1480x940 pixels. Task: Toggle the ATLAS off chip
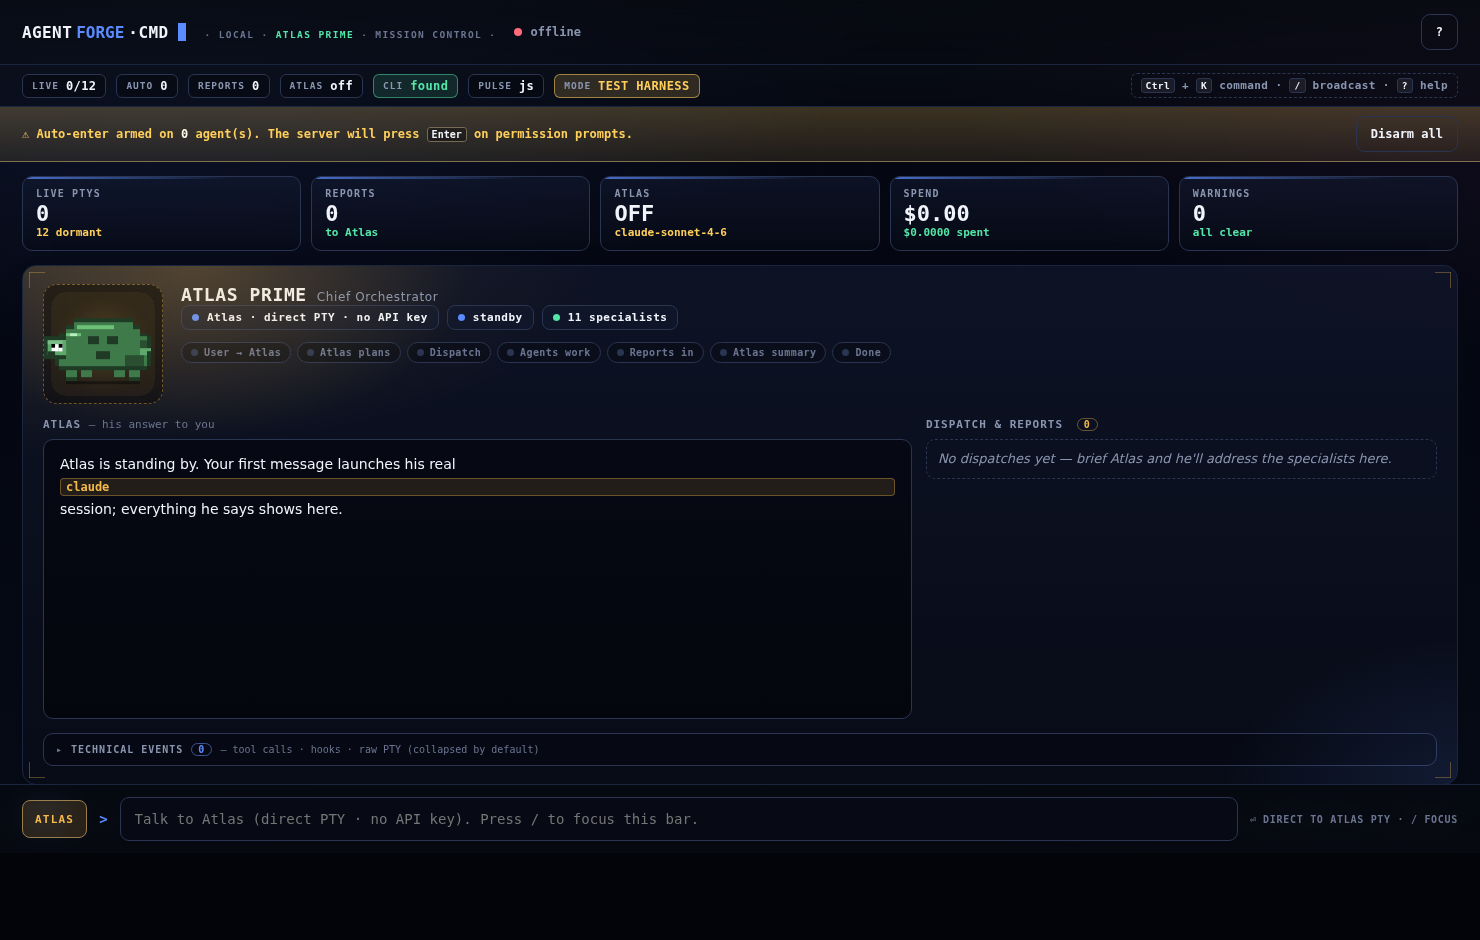(321, 86)
